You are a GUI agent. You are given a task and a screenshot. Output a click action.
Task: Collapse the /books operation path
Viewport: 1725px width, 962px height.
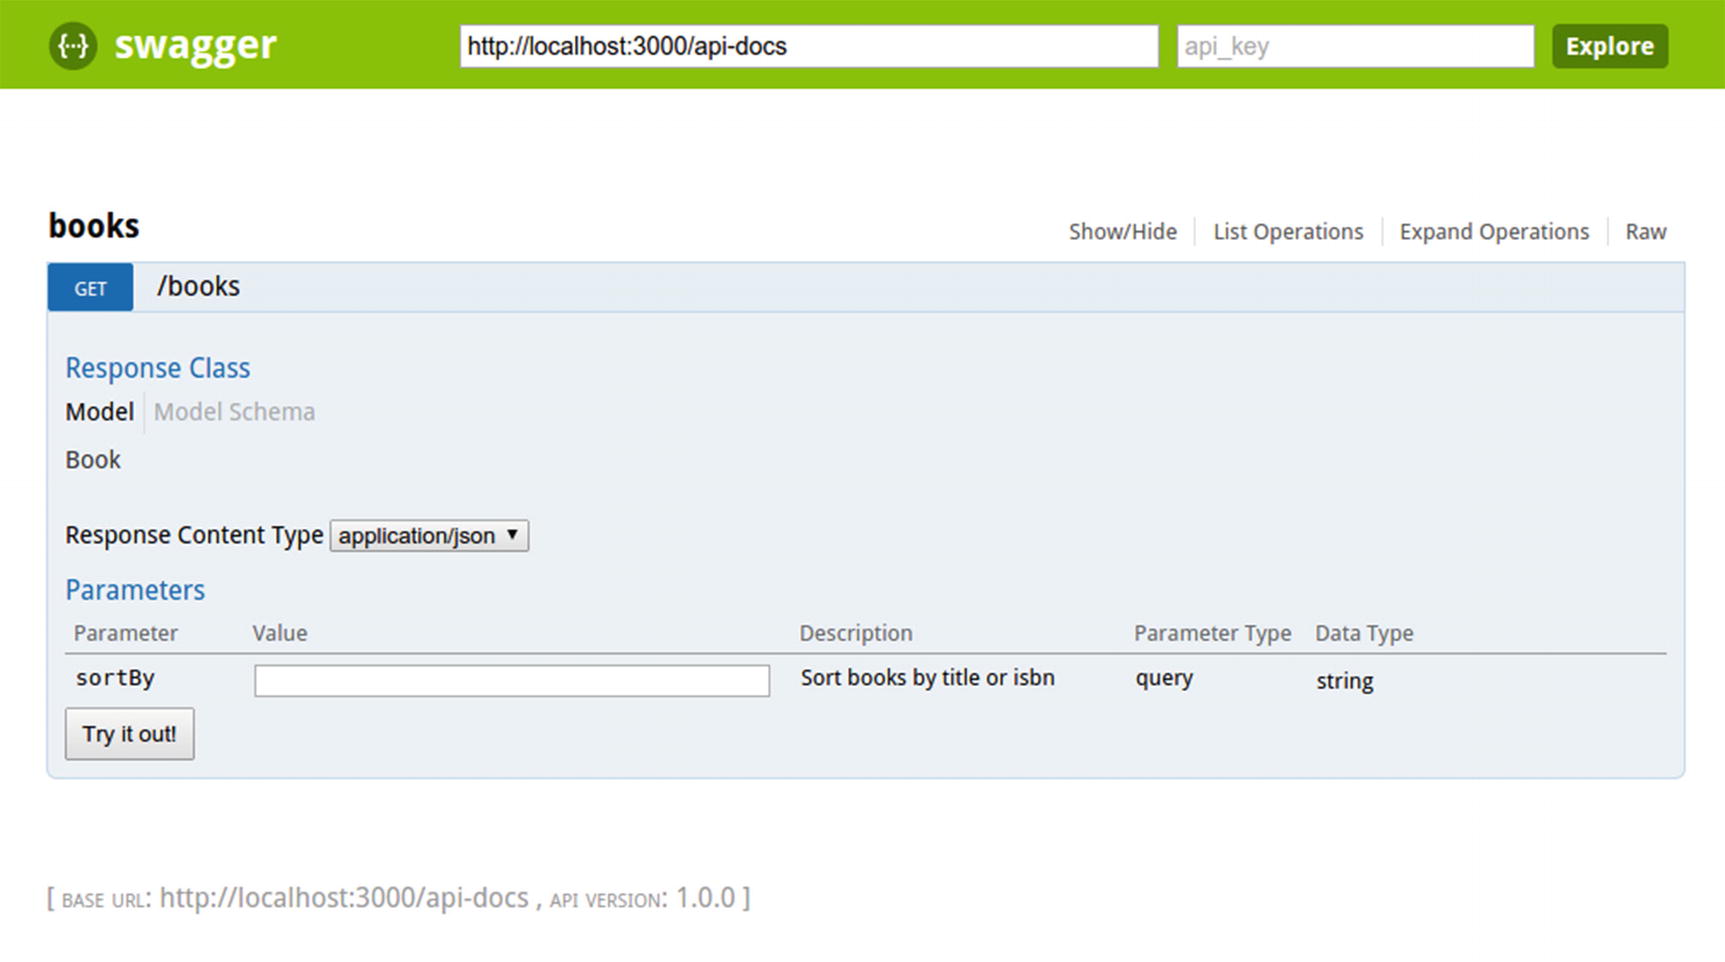tap(198, 287)
